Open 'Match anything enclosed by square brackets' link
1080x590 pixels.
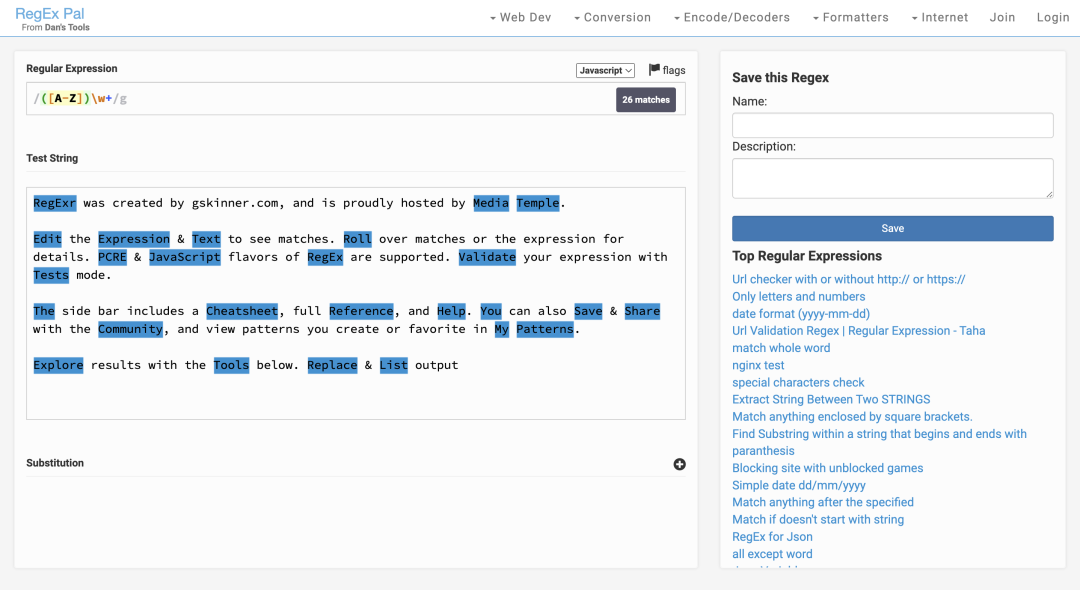[852, 417]
